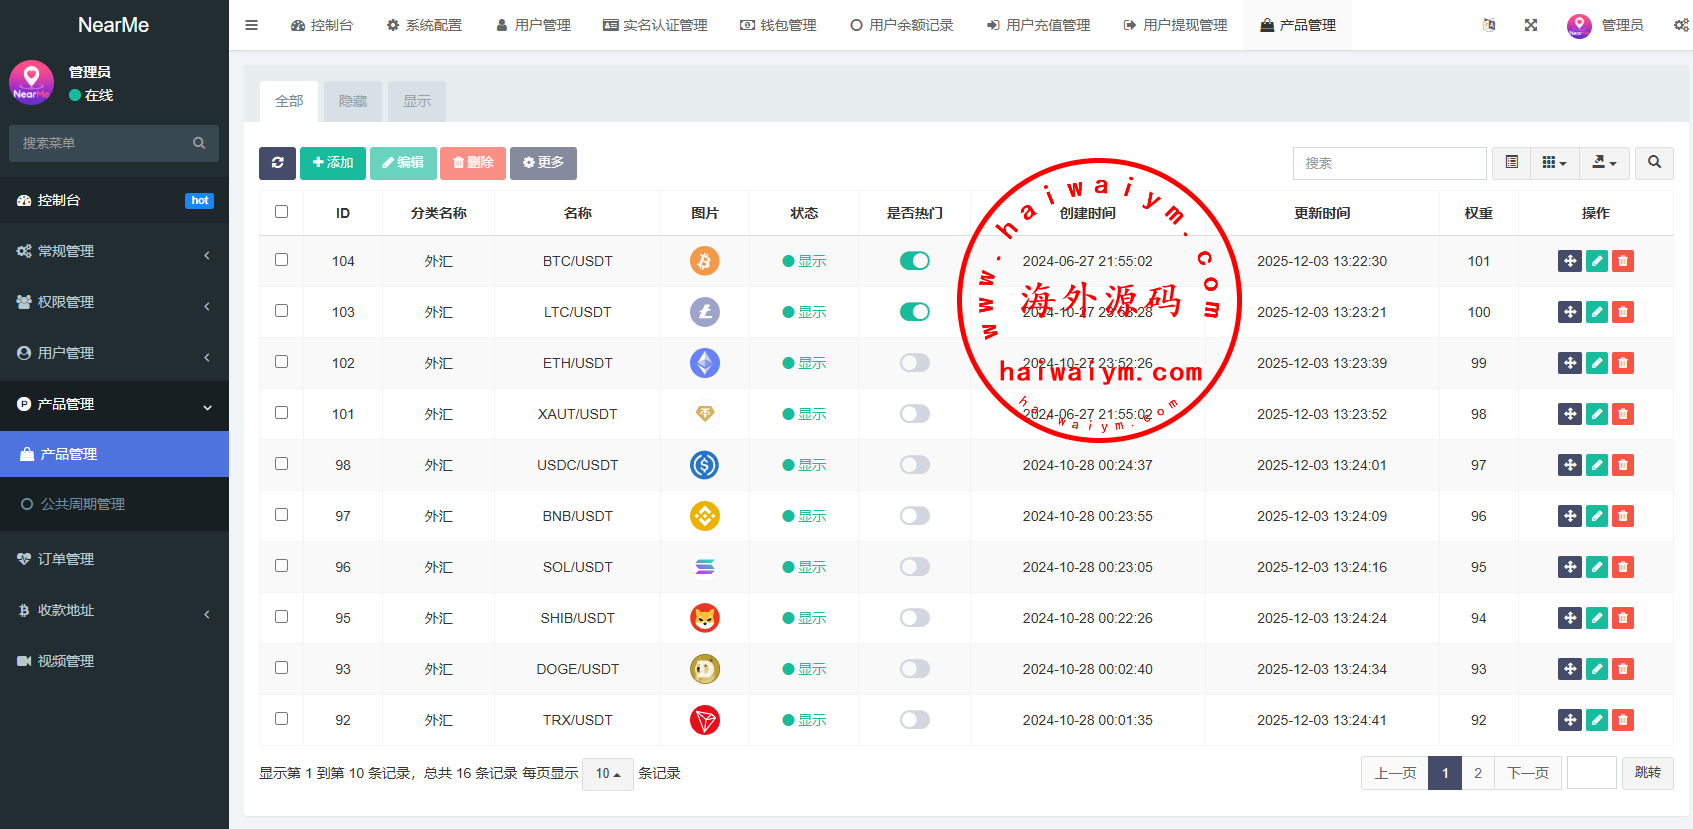
Task: Tick the checkbox for row ID 98
Action: click(281, 464)
